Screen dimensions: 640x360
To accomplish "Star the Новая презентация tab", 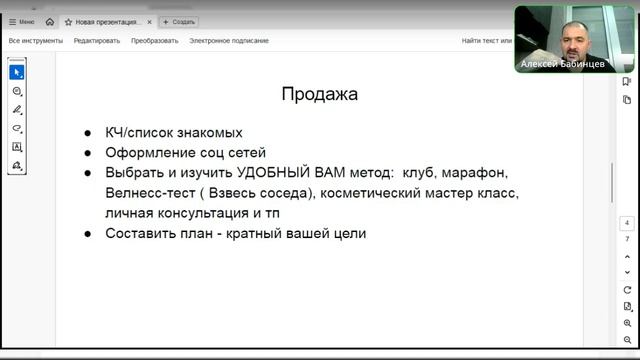I will 68,22.
